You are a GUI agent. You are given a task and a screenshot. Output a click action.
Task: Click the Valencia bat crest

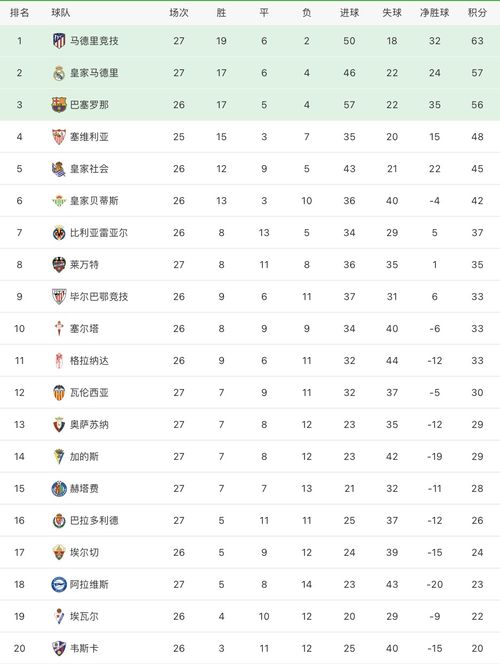click(59, 393)
